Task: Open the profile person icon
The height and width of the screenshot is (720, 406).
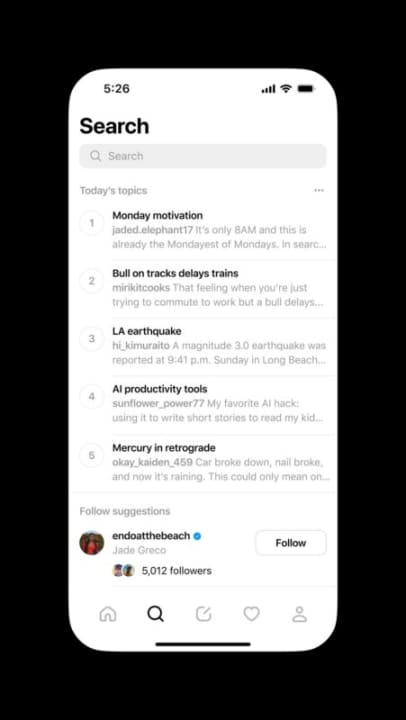Action: (299, 614)
